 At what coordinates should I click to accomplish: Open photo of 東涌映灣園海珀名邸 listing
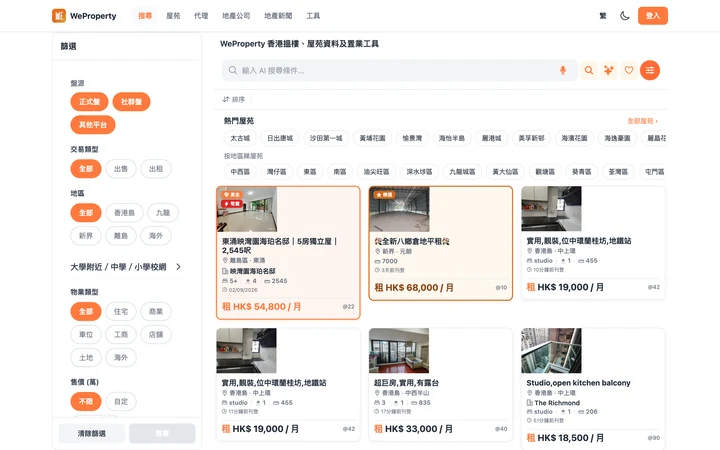(x=247, y=209)
